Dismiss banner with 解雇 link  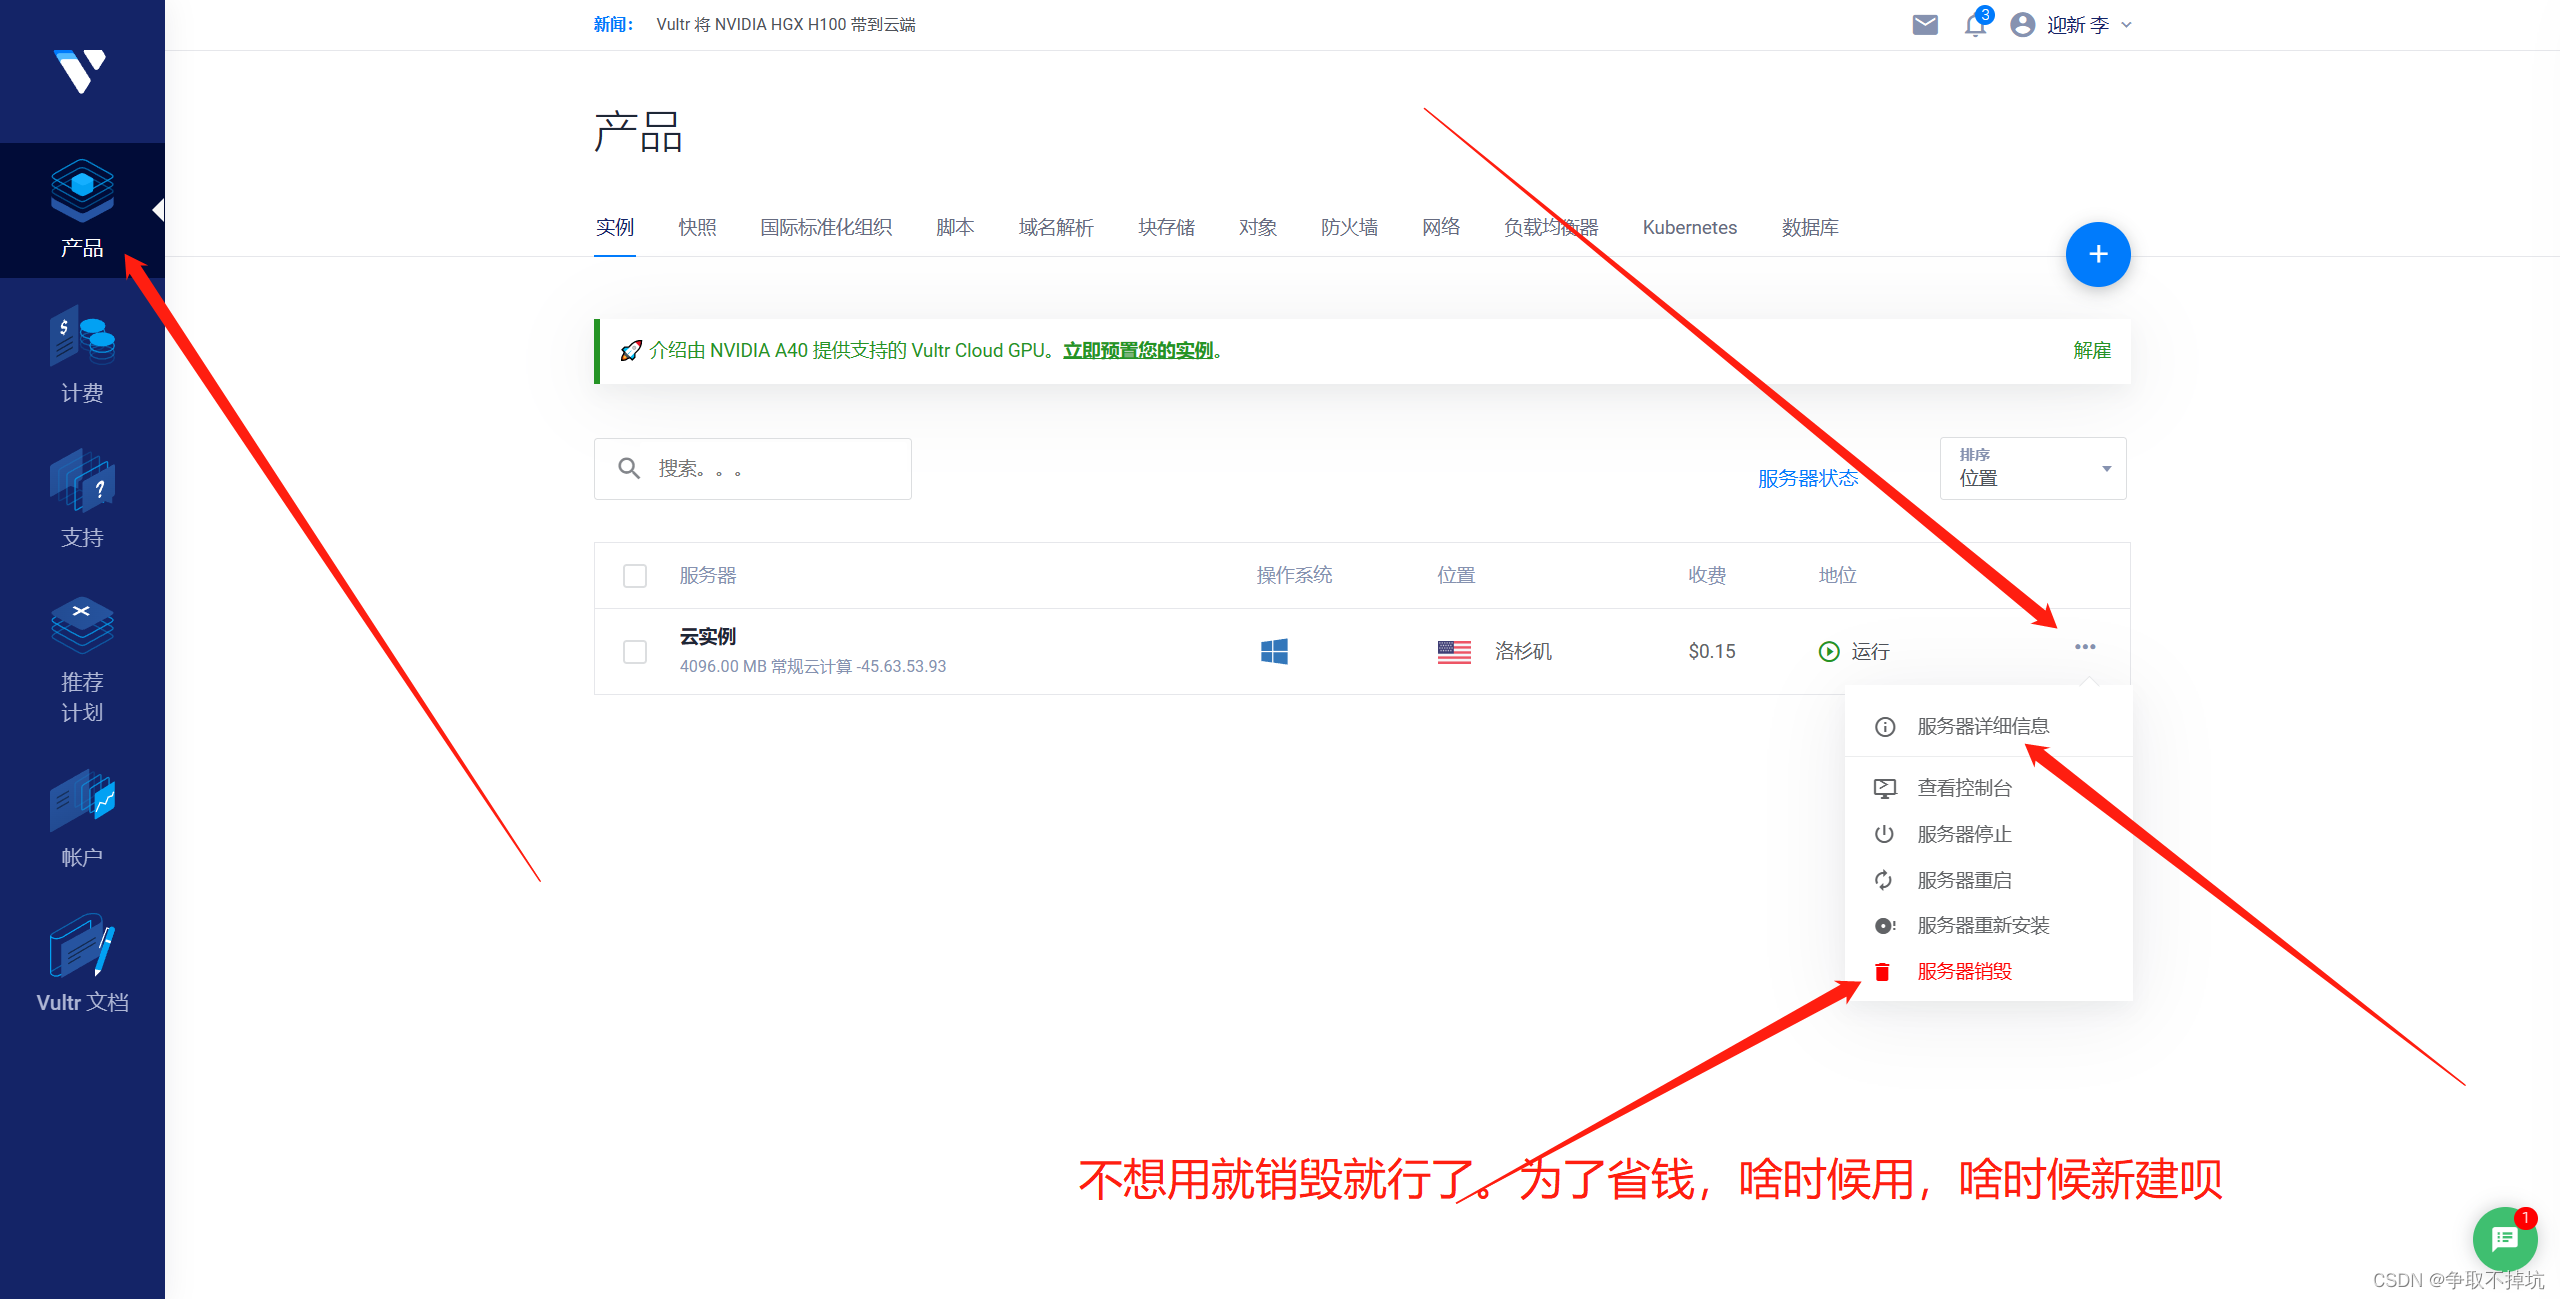pos(2092,351)
